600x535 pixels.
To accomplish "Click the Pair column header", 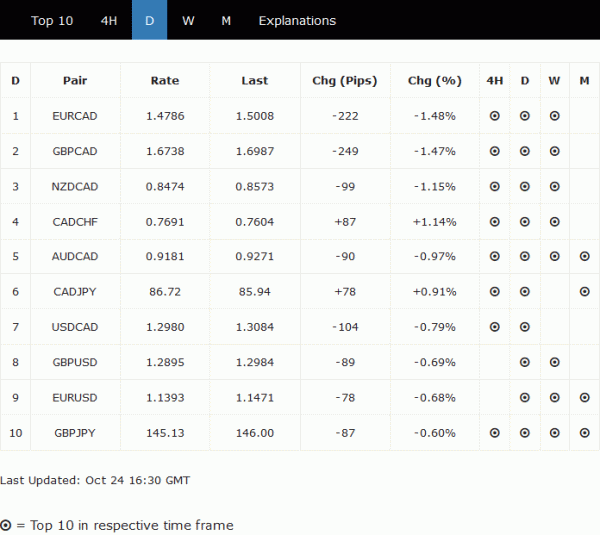I will tap(75, 80).
